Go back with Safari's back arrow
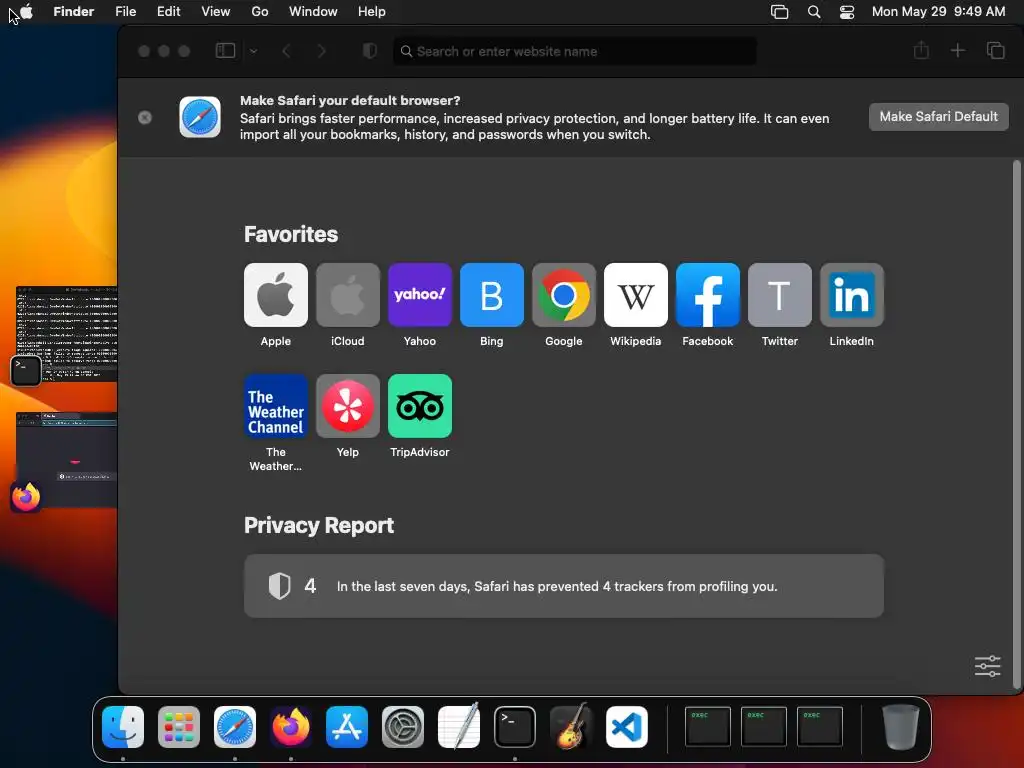Viewport: 1024px width, 768px height. pos(286,51)
